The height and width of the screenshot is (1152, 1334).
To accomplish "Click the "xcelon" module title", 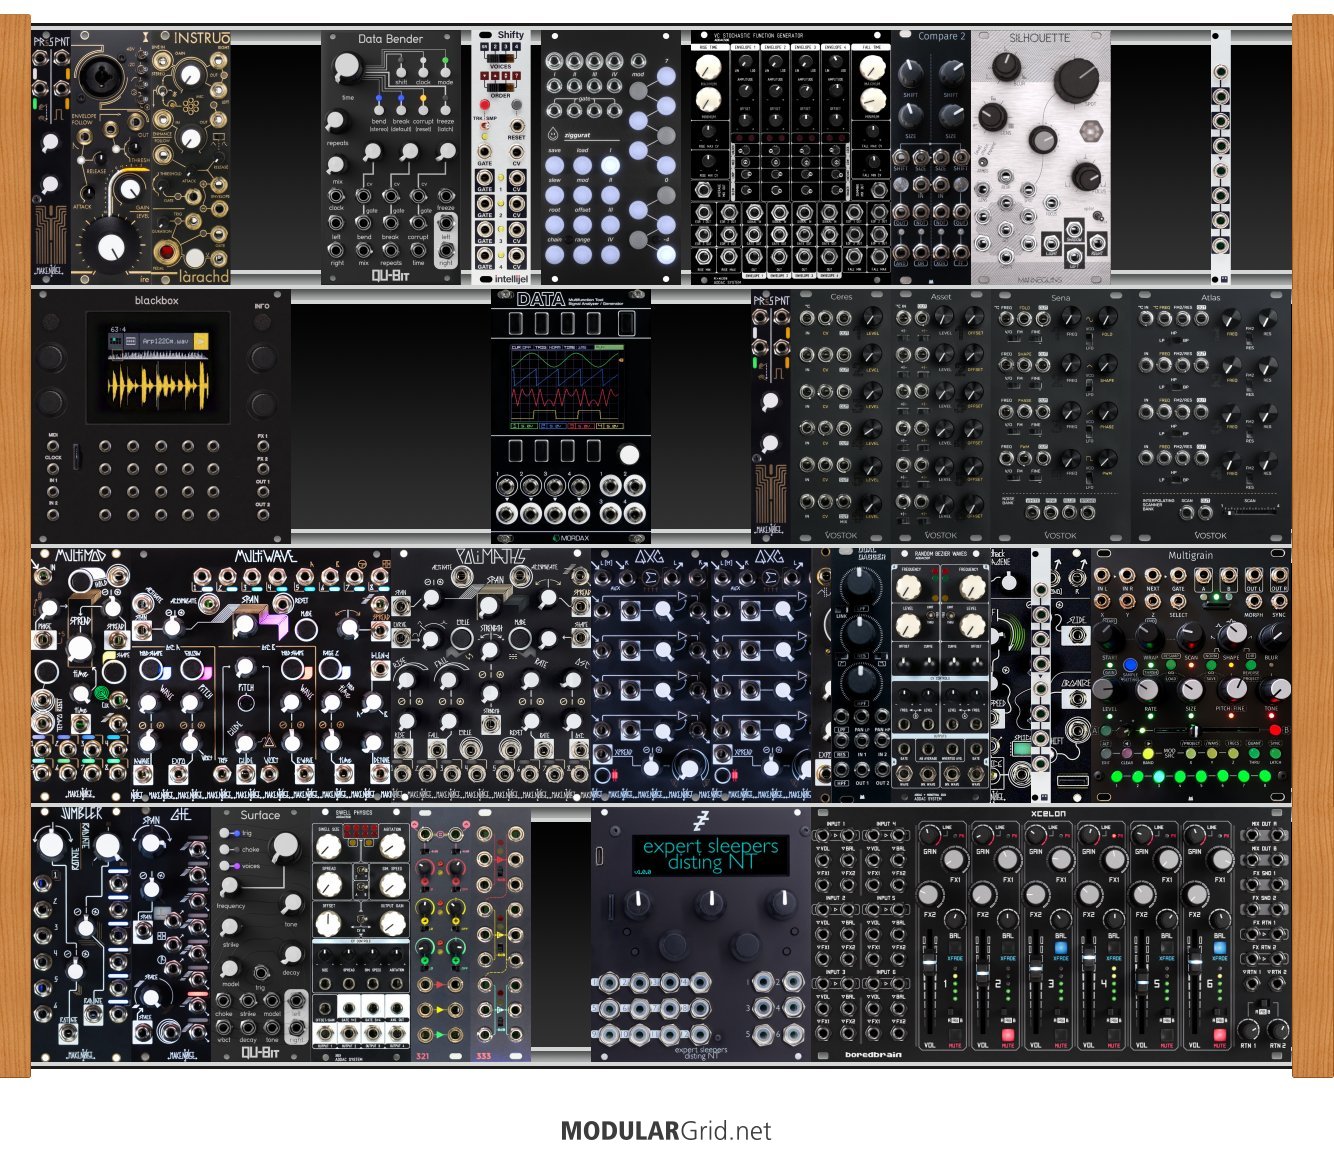I will tap(1048, 814).
